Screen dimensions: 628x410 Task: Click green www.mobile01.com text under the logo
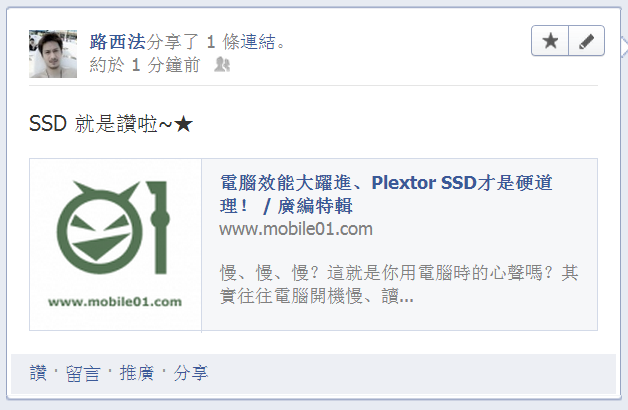click(x=115, y=301)
